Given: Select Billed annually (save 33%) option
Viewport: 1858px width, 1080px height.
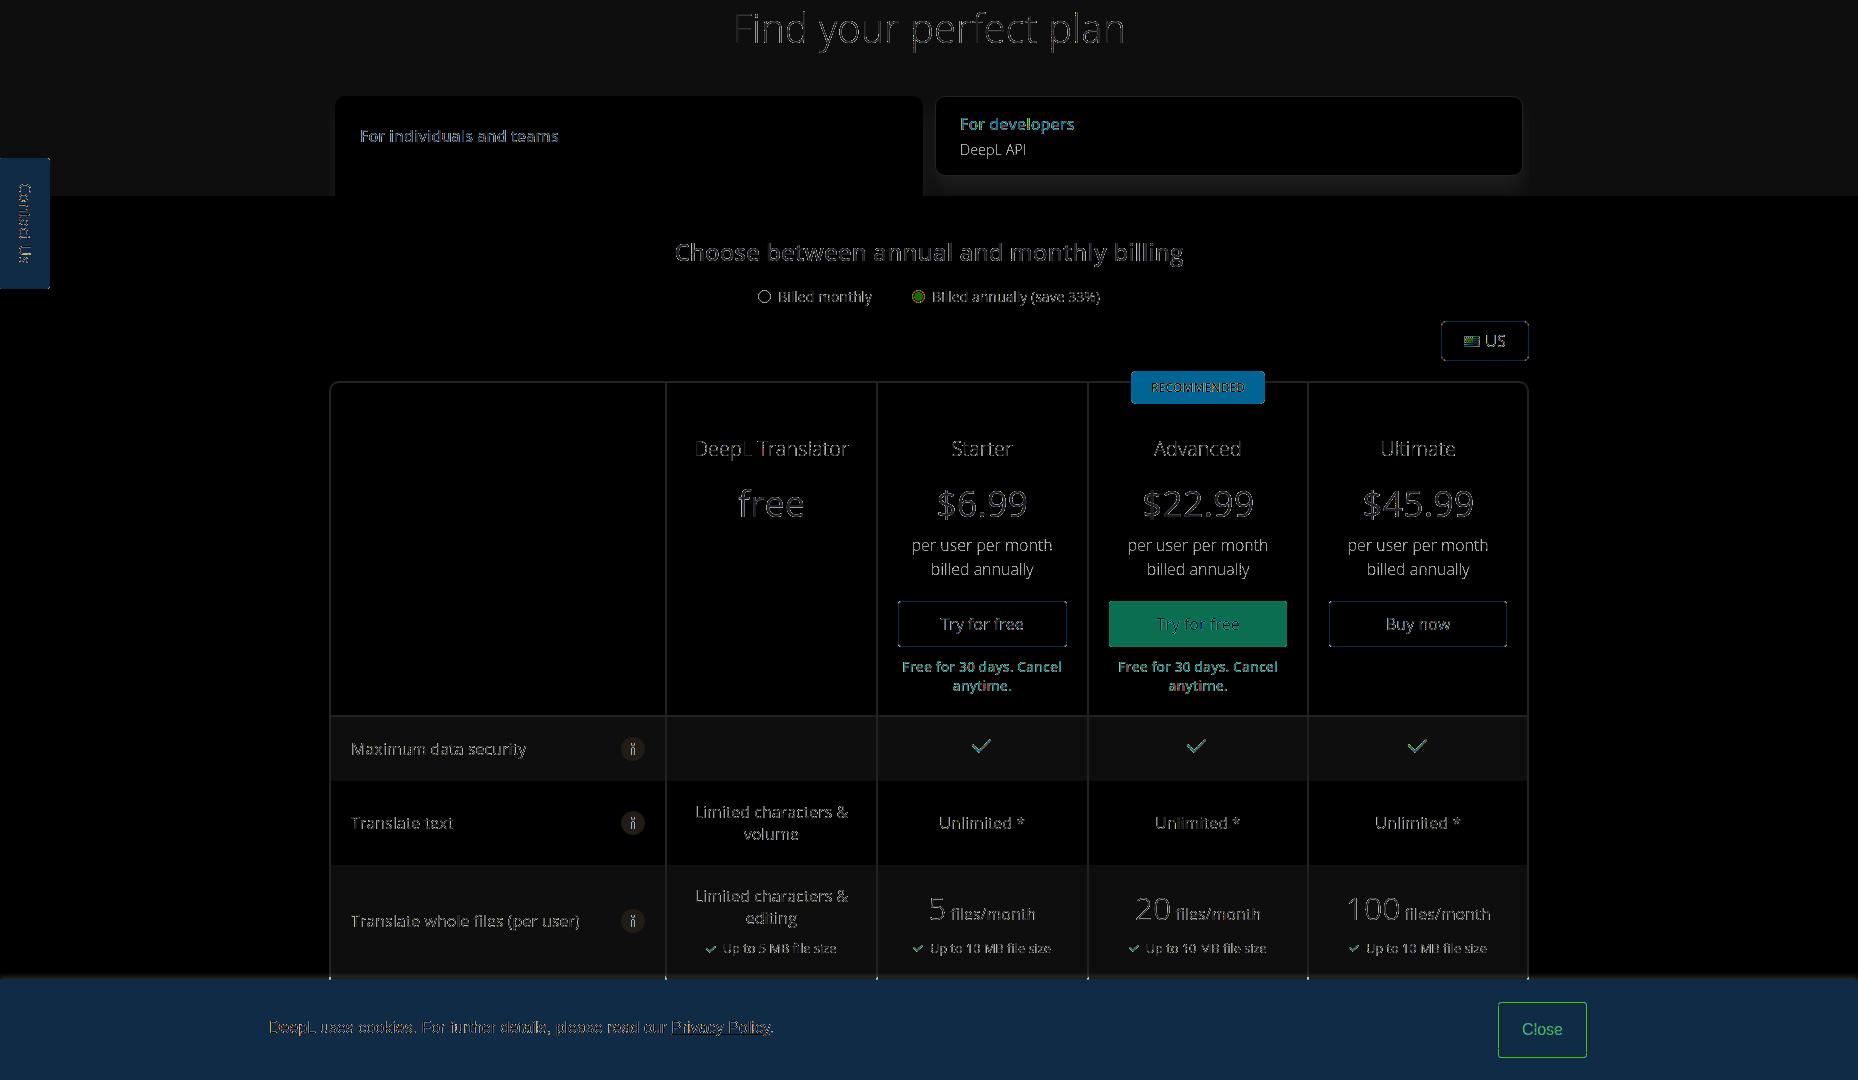Looking at the screenshot, I should tap(918, 297).
